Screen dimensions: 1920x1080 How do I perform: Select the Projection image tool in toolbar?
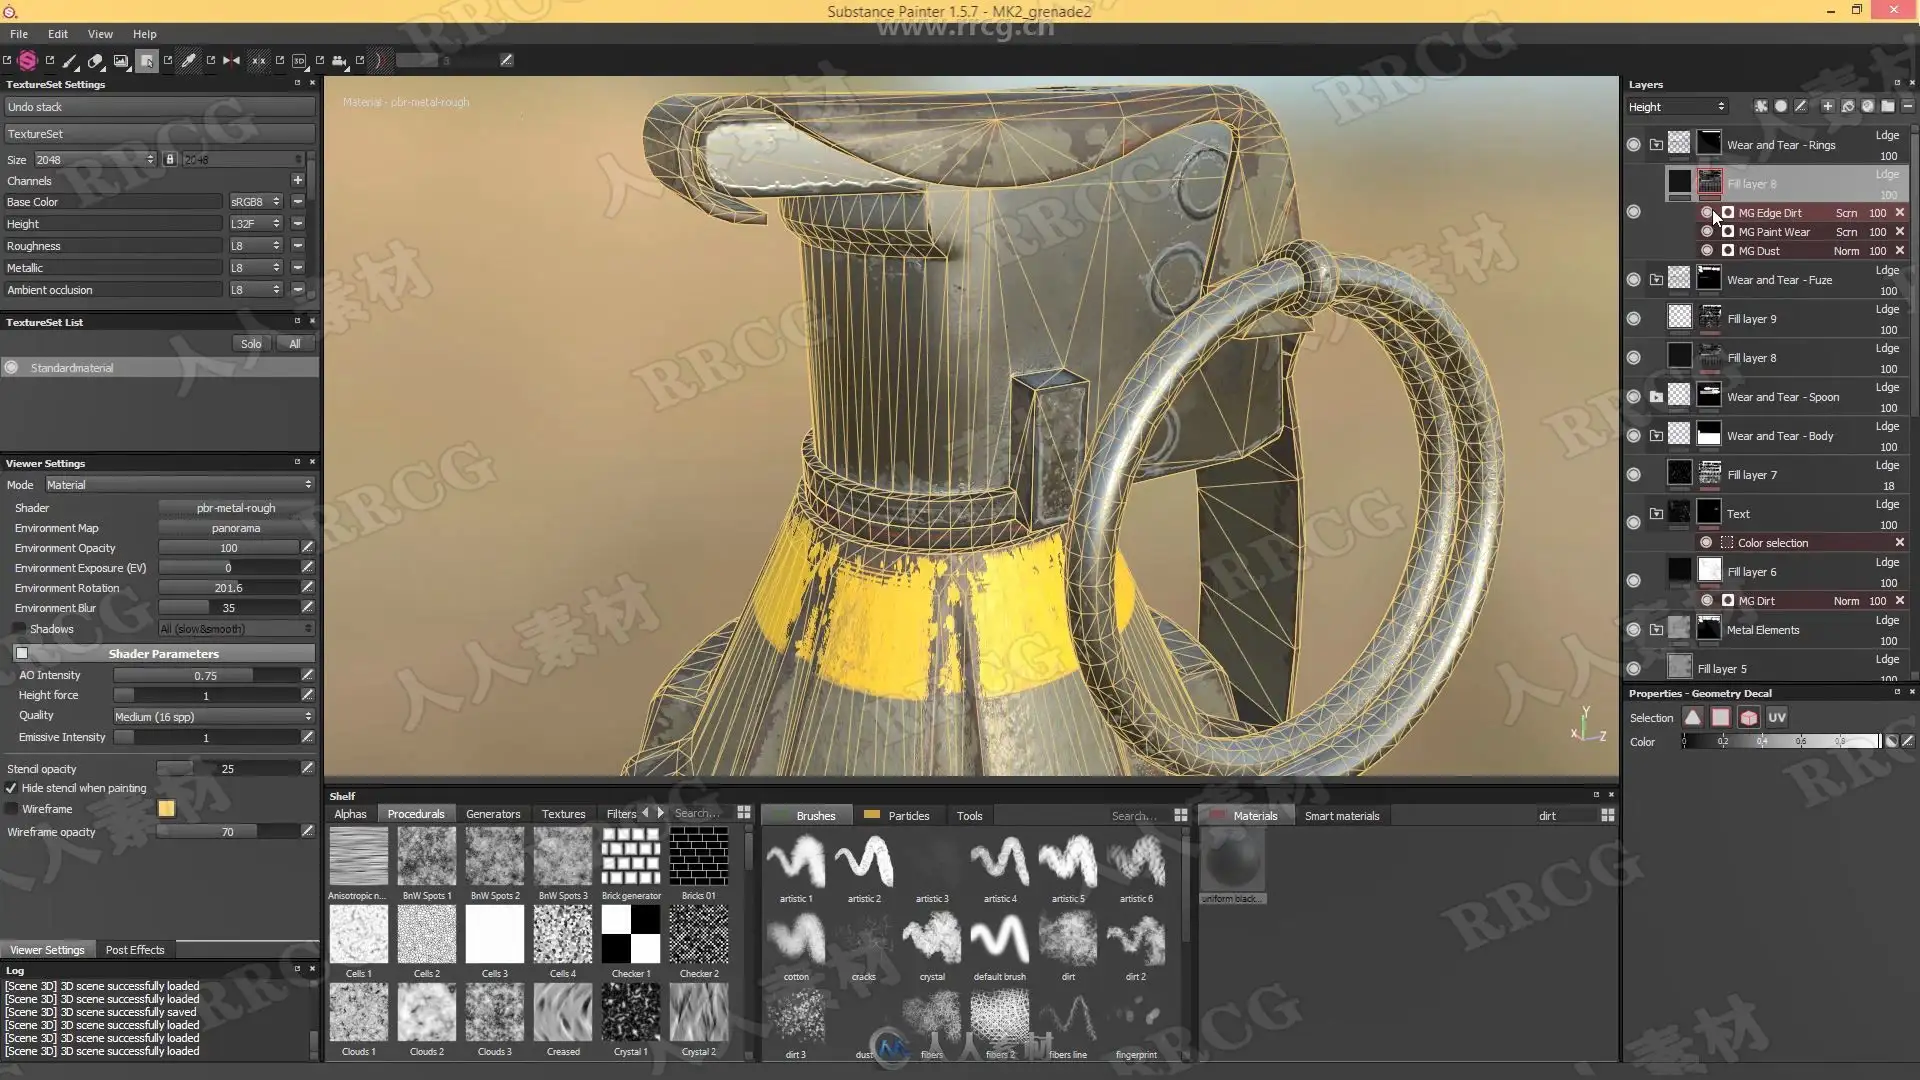point(121,61)
